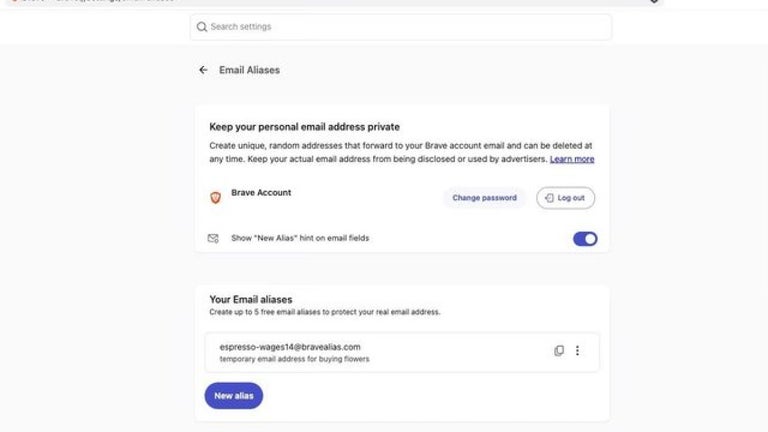Screen dimensions: 768x432
Task: Click the magnifier icon in Search settings
Action: pos(202,27)
